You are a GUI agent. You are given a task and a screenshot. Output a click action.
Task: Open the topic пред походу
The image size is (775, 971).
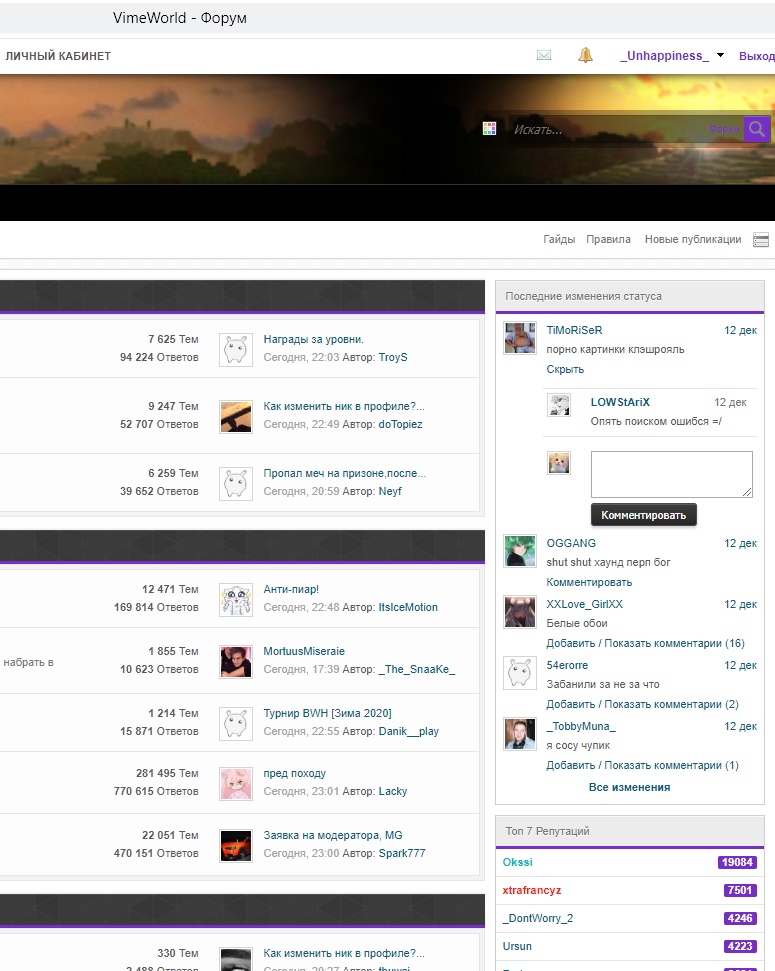pos(294,773)
